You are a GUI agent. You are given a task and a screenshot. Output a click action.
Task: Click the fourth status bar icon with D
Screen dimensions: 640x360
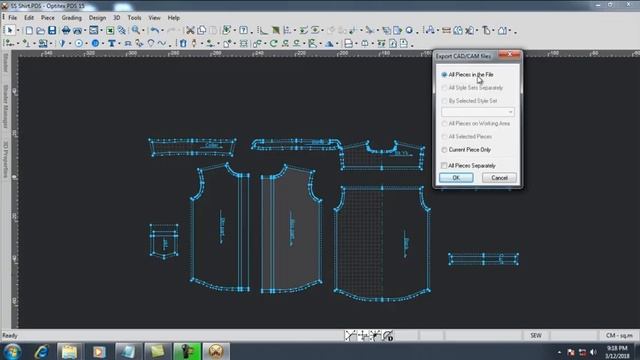point(388,336)
